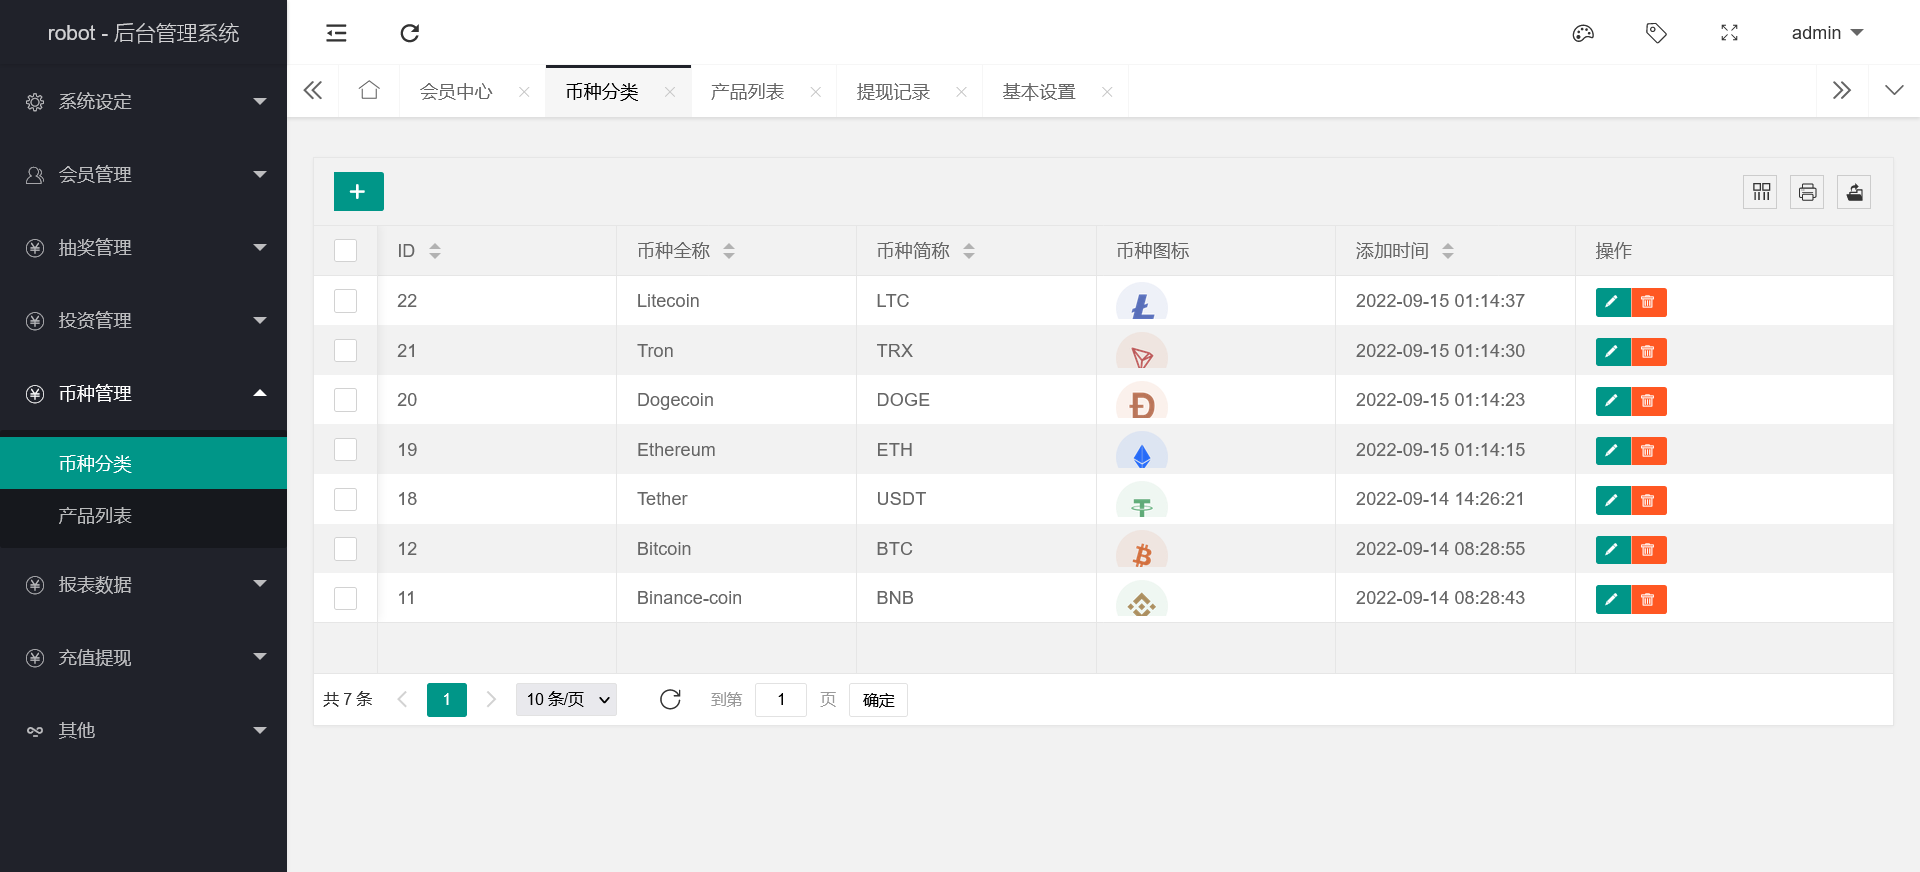Delete the Bitcoin row

coord(1648,550)
